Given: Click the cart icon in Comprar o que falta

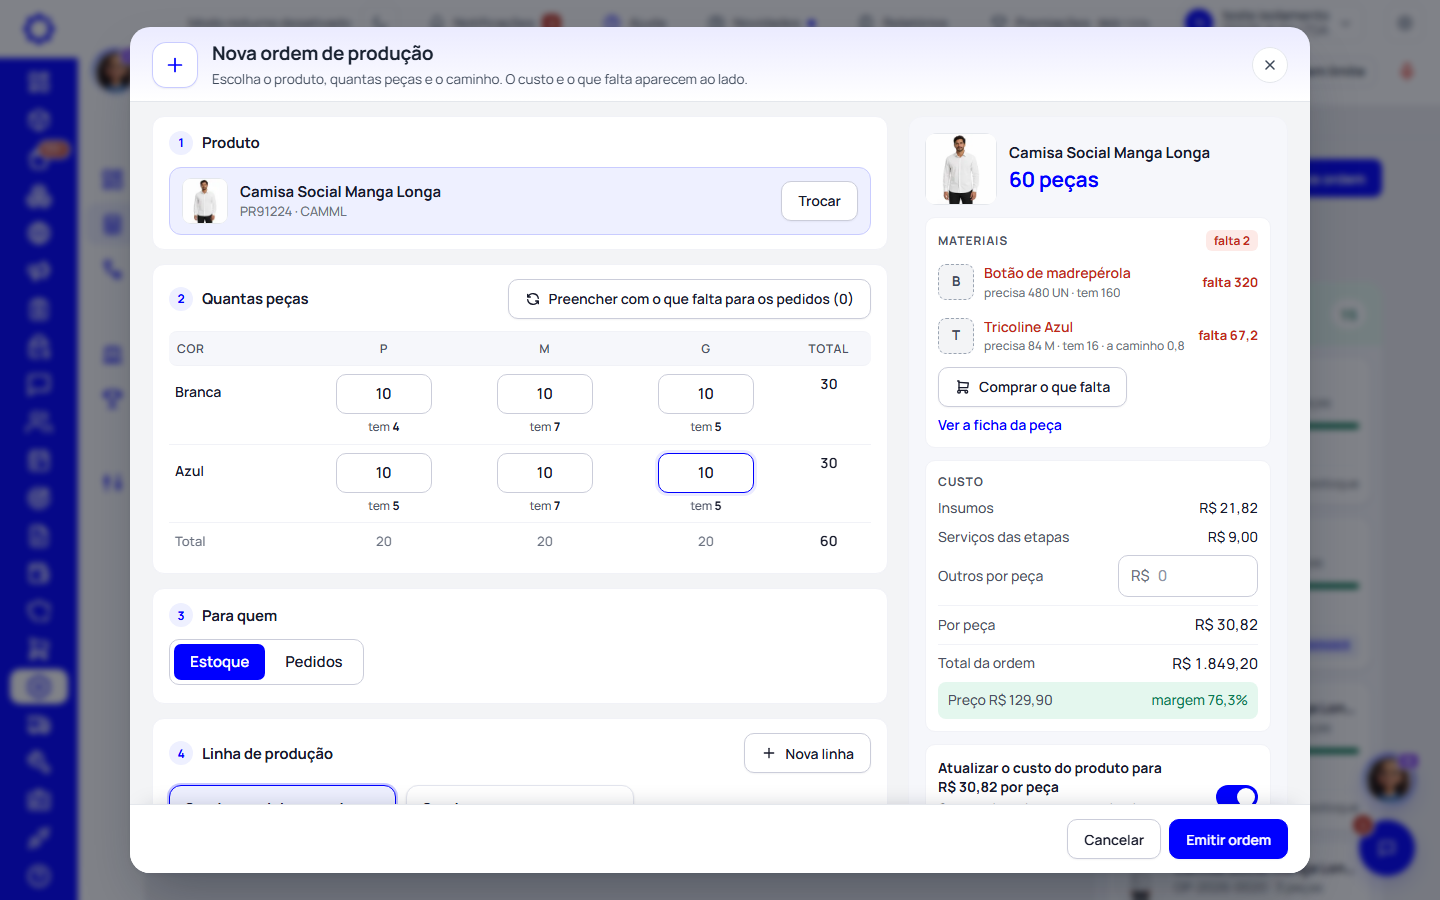Looking at the screenshot, I should (x=963, y=387).
